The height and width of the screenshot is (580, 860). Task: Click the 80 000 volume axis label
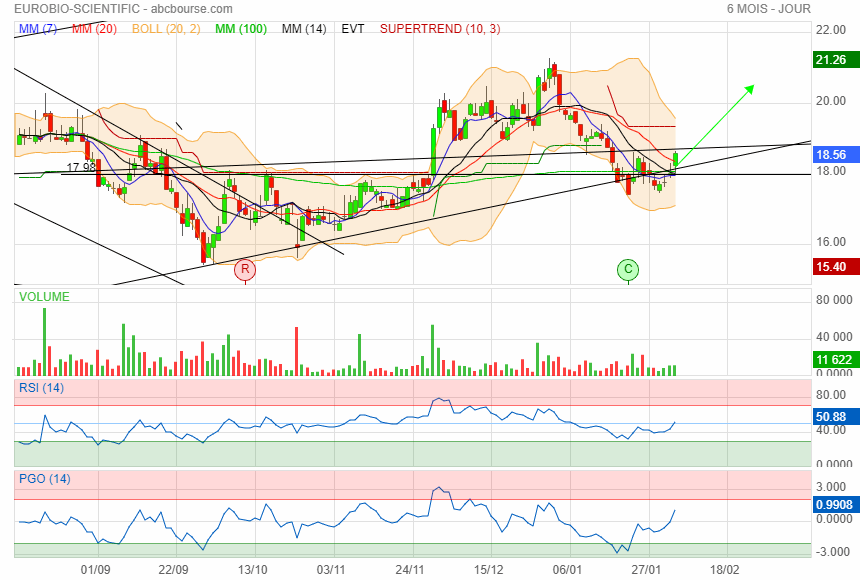click(x=834, y=300)
